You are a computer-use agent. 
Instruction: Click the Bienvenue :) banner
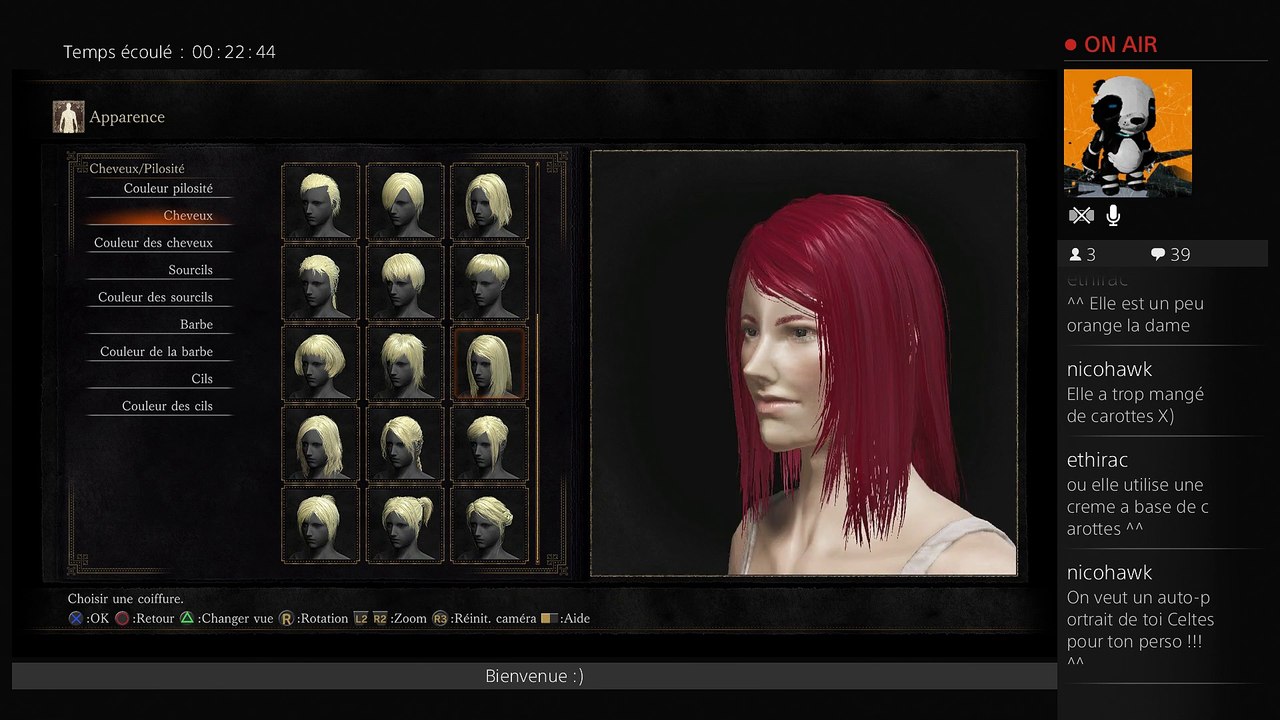pyautogui.click(x=534, y=676)
